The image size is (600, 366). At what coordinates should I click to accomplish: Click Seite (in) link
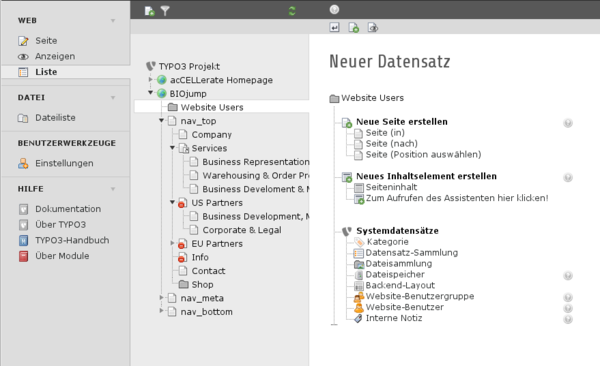point(385,133)
